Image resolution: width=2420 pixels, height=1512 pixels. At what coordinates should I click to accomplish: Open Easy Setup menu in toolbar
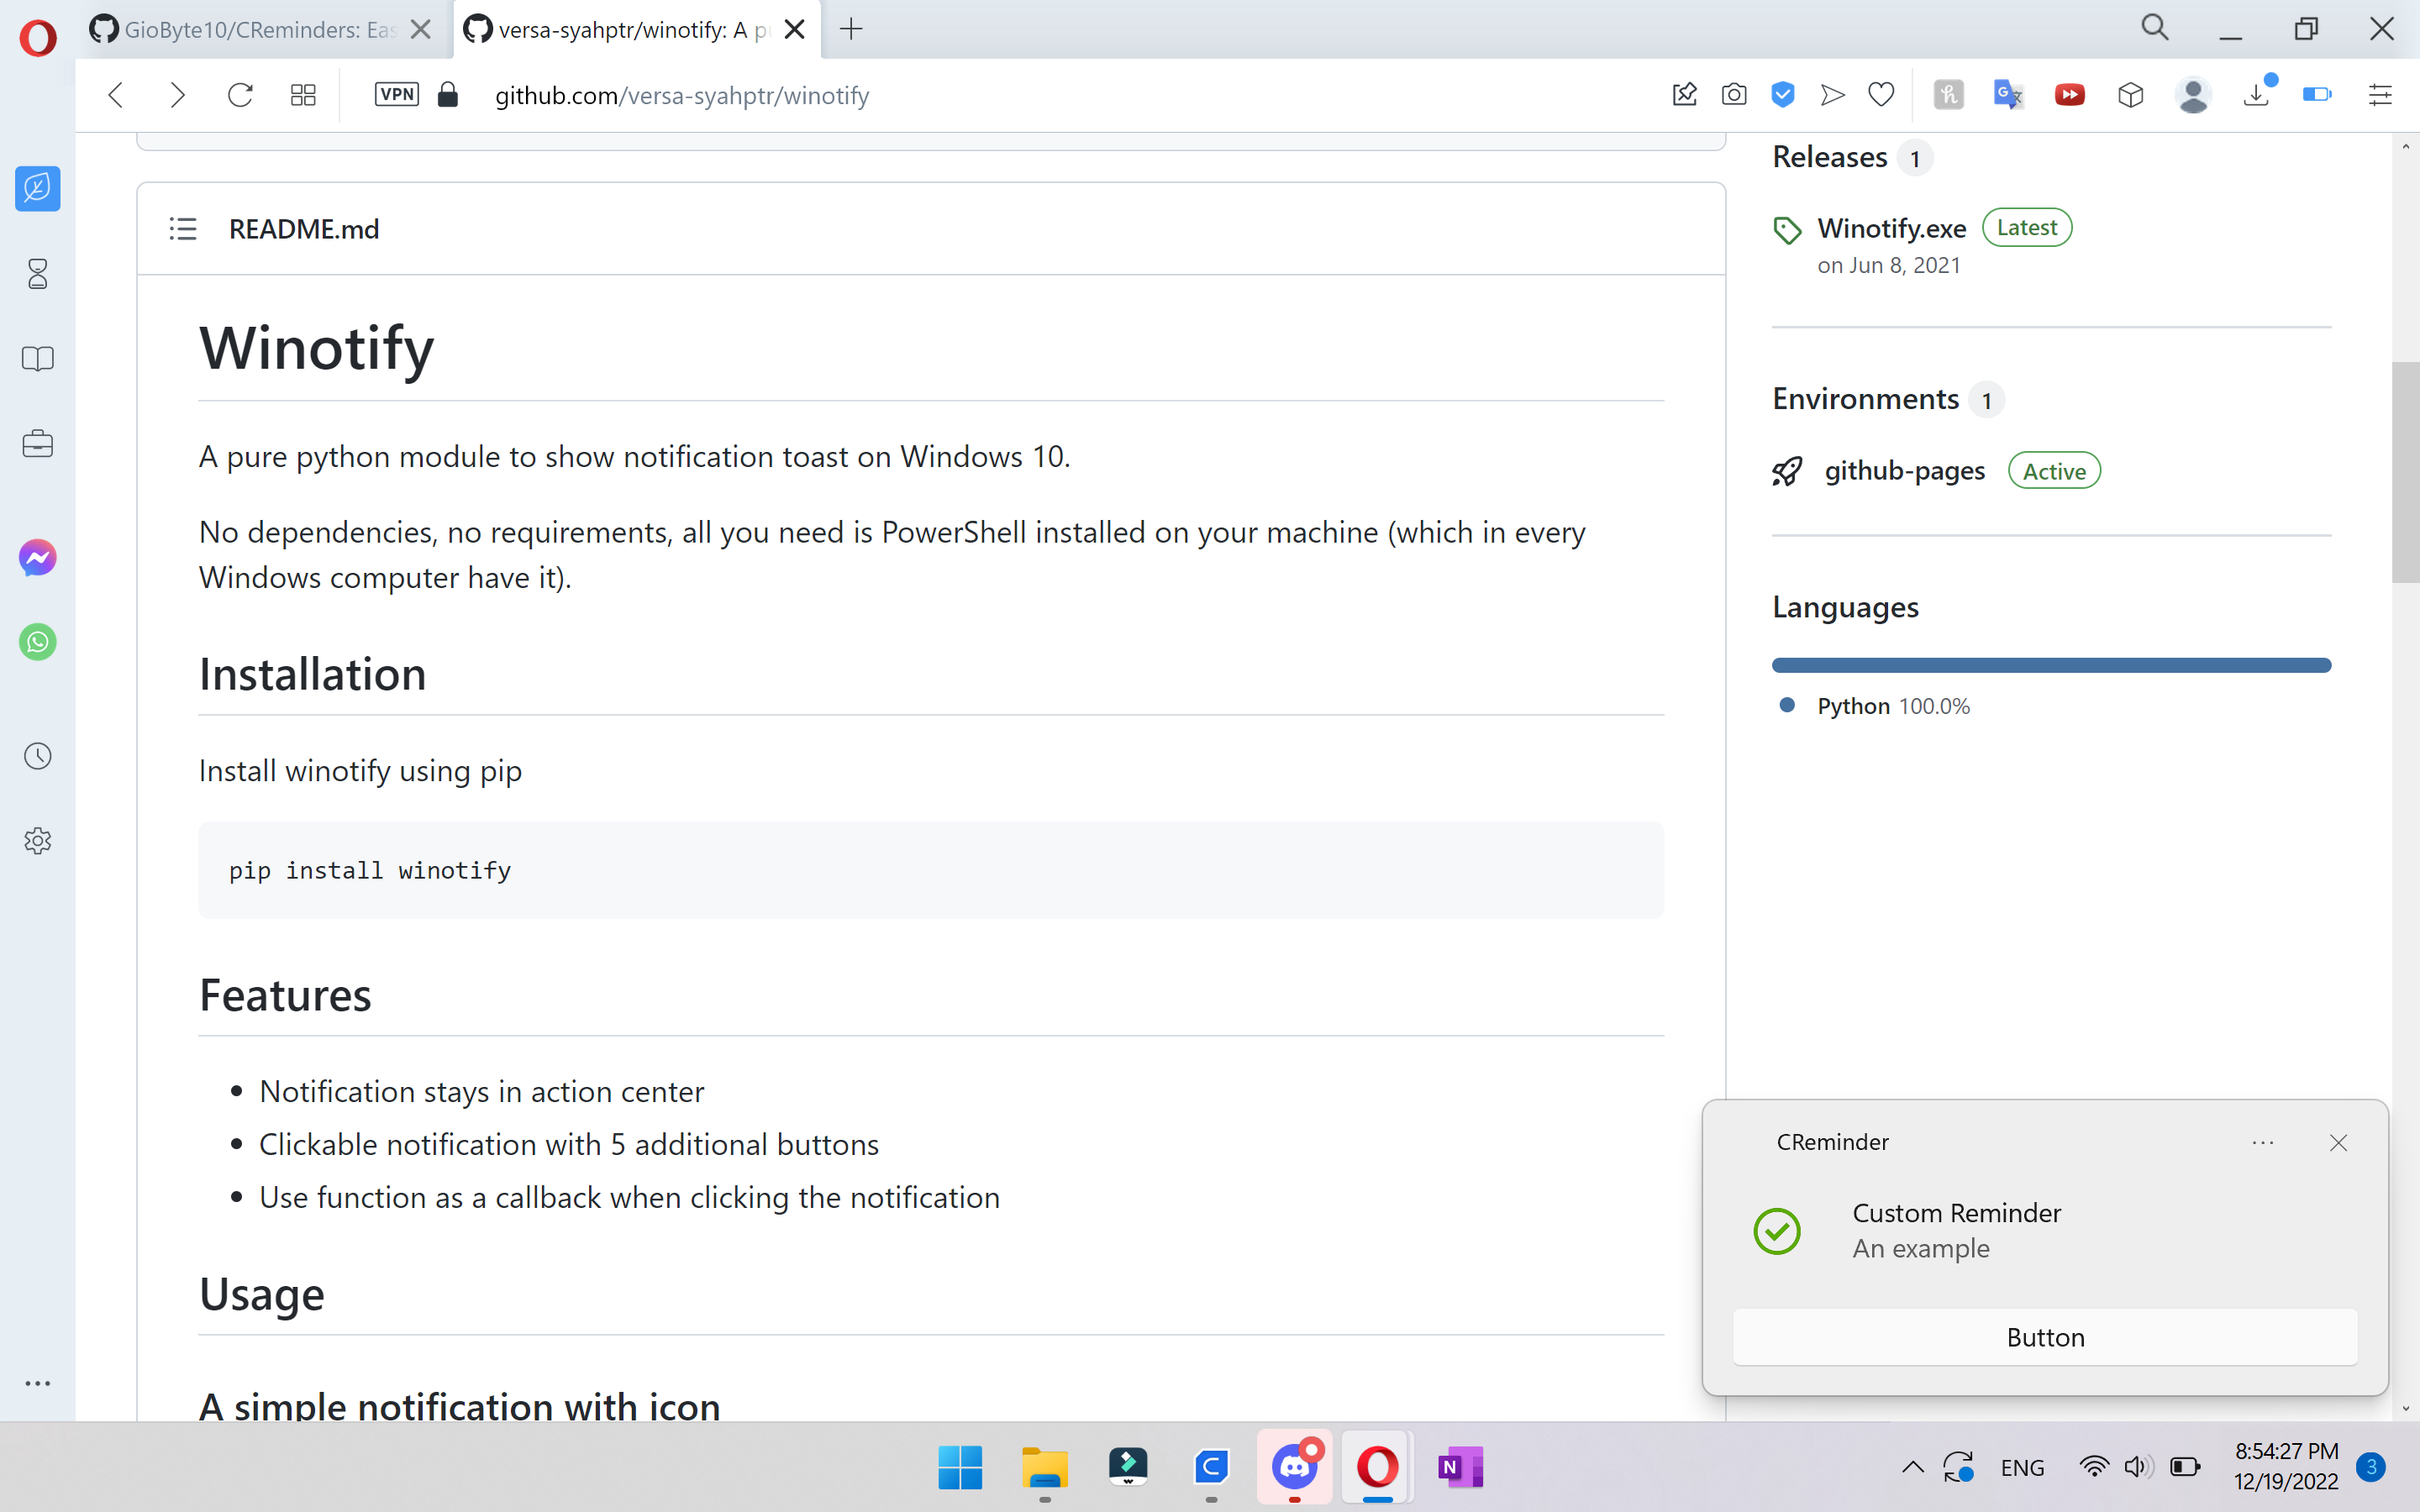(x=2380, y=95)
